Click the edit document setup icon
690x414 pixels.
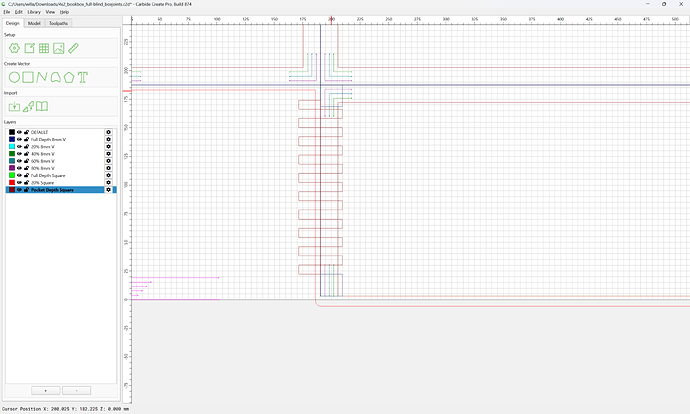(x=29, y=48)
